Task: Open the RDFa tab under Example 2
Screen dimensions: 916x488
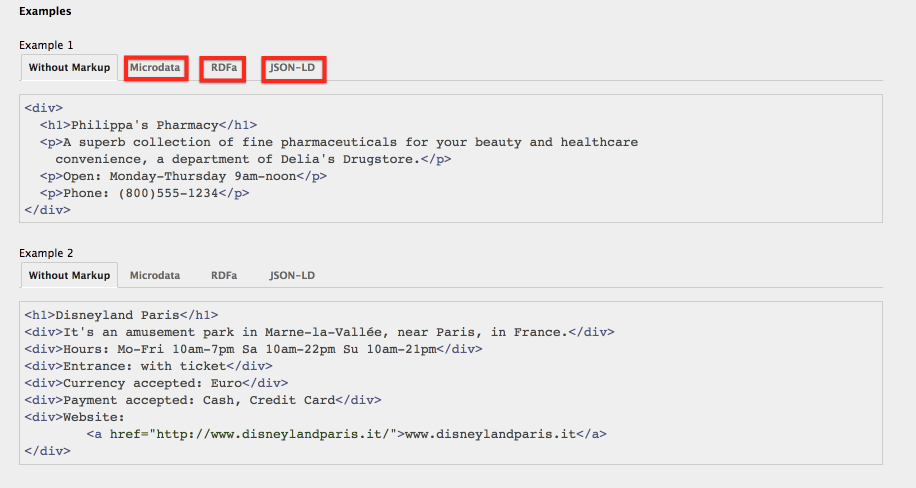Action: tap(224, 276)
